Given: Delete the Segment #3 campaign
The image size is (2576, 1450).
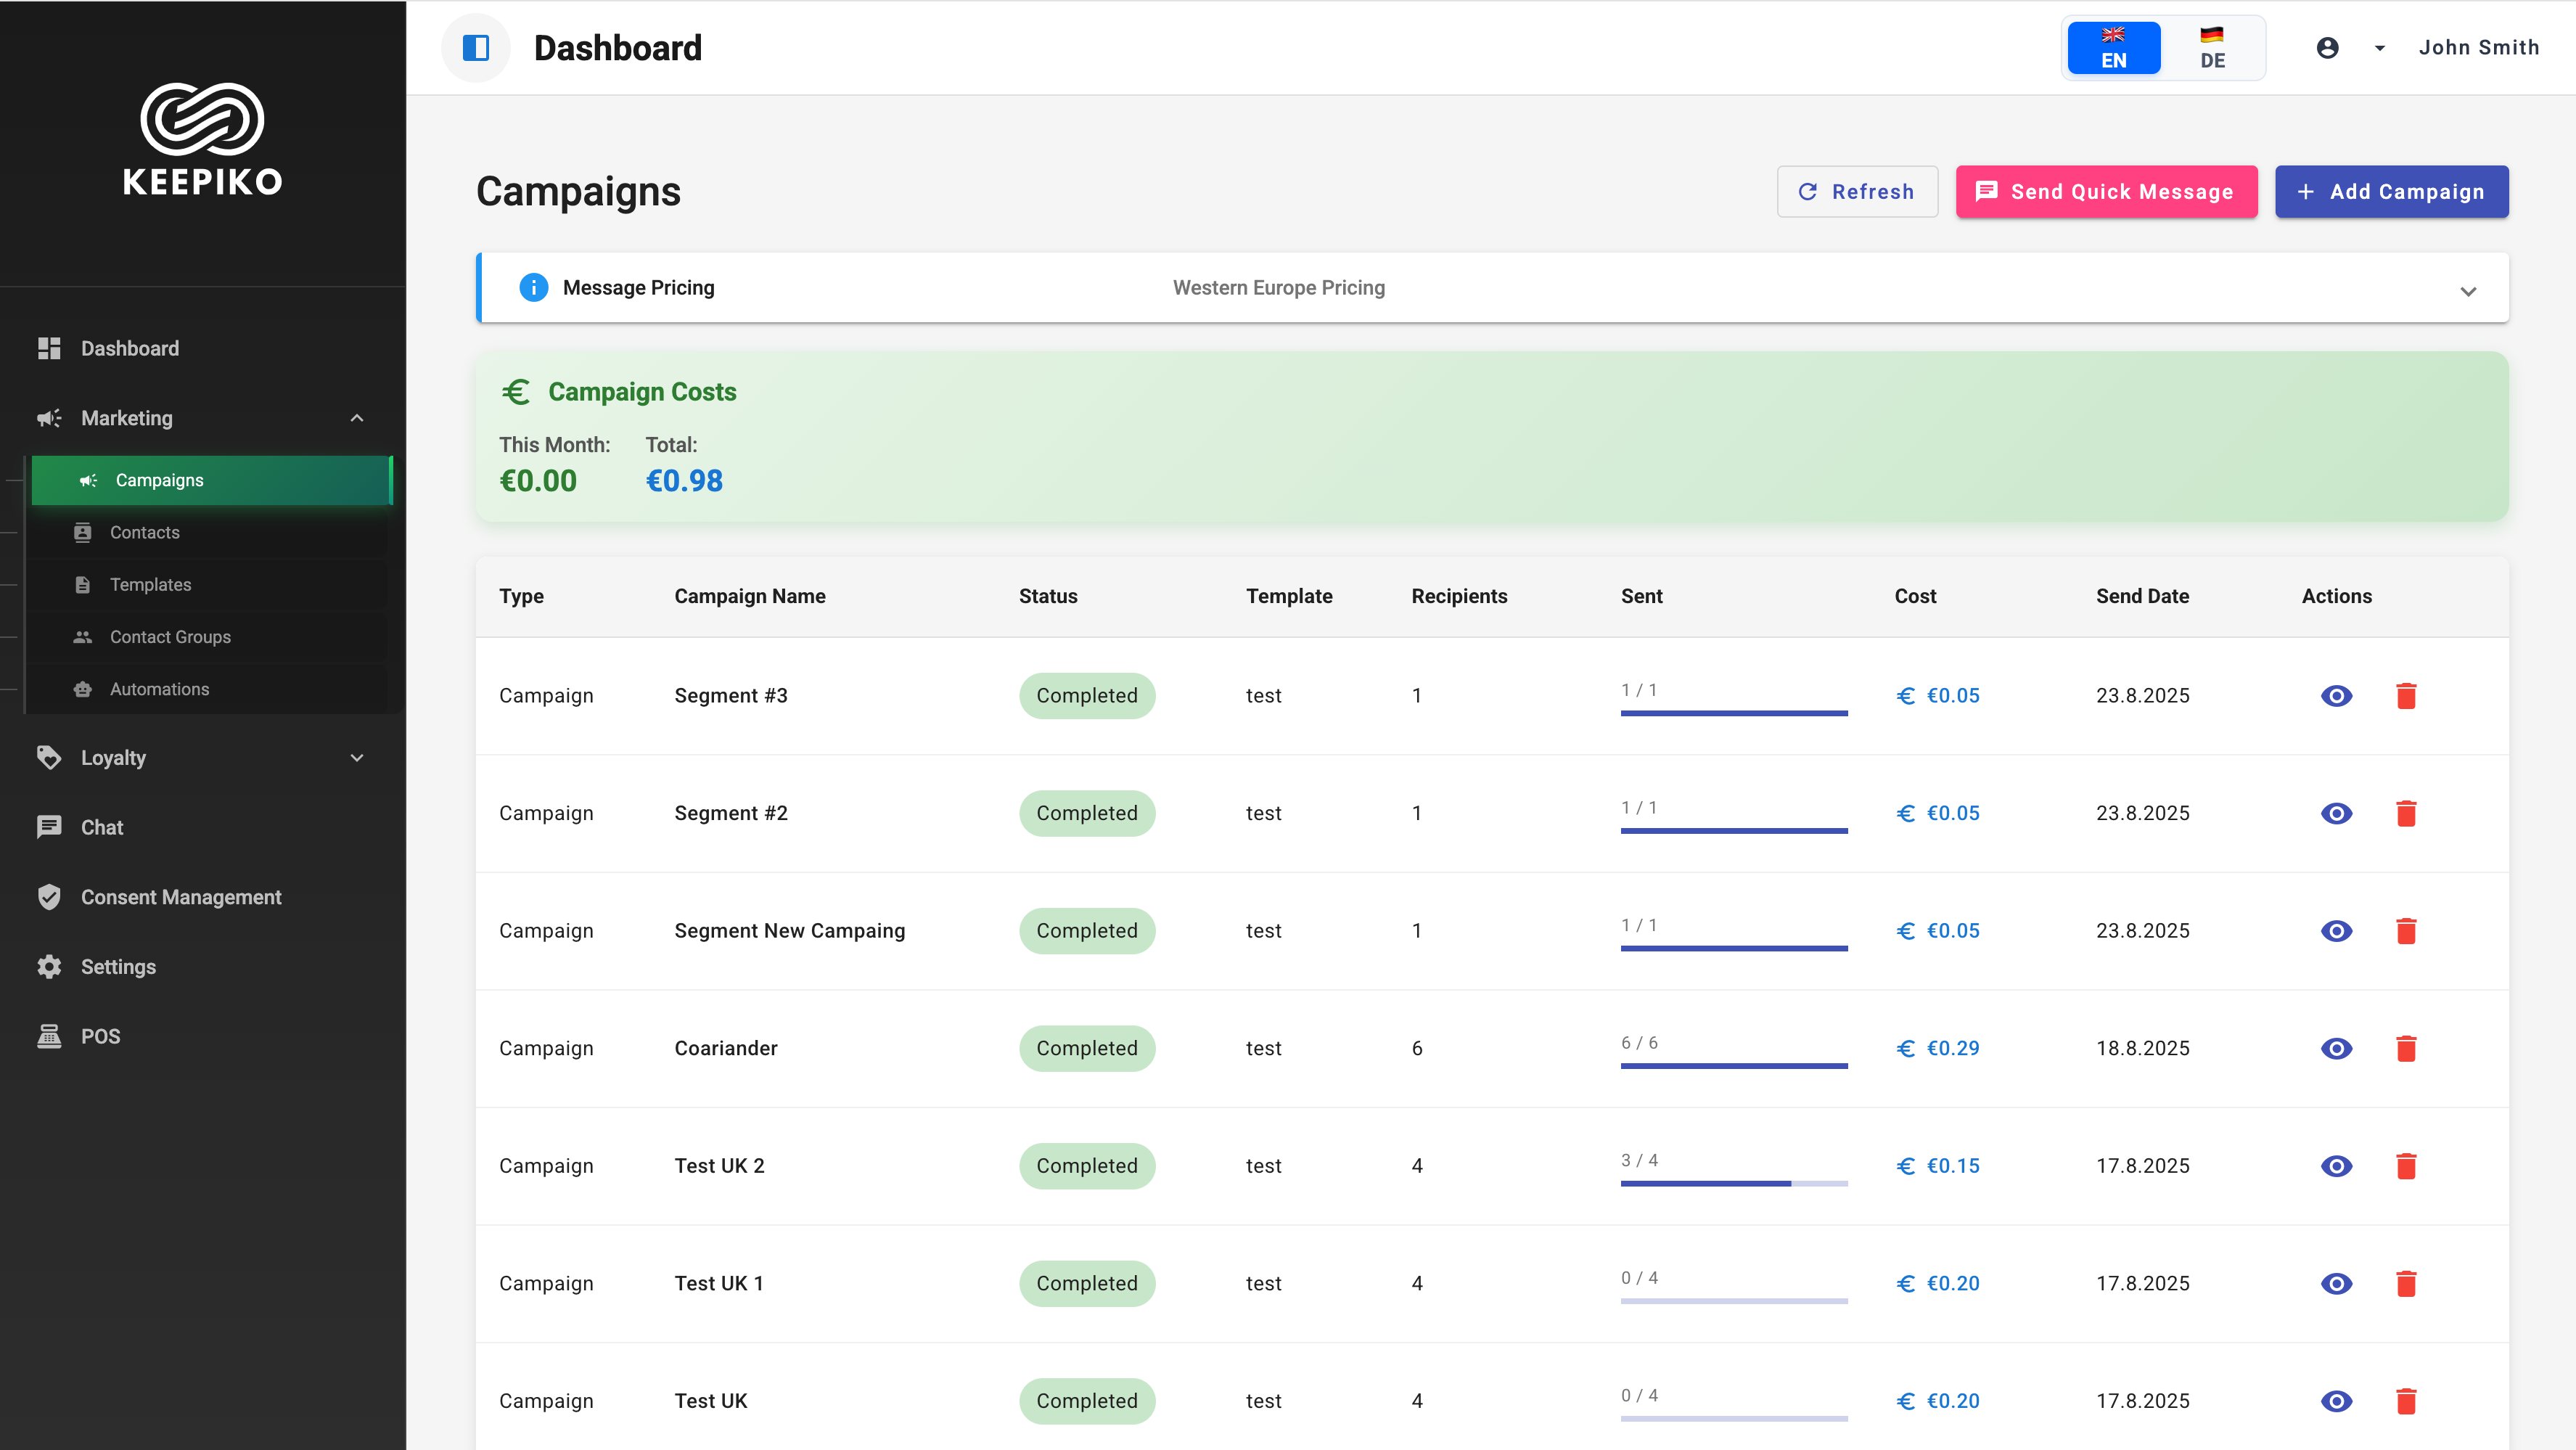Looking at the screenshot, I should (x=2406, y=696).
